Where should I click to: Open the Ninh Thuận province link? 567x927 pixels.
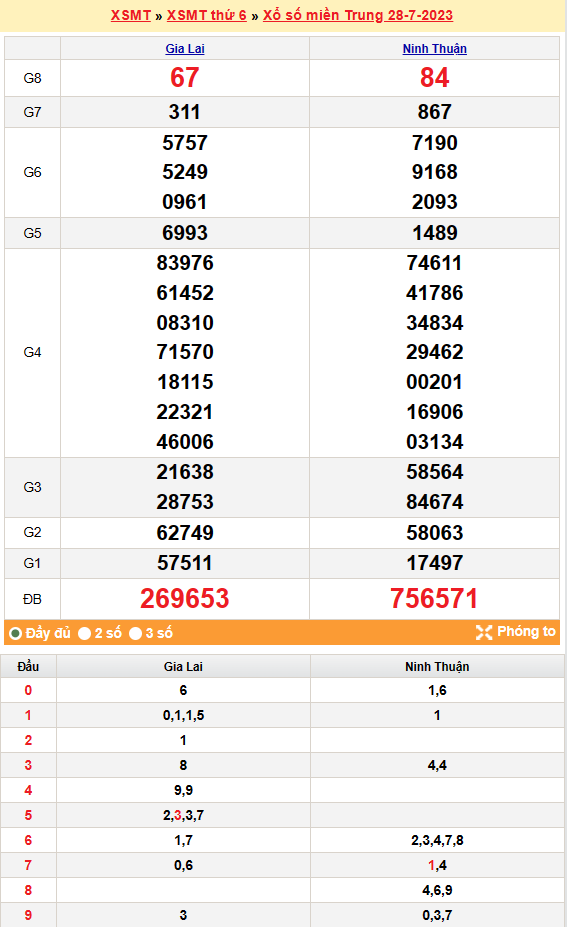[435, 48]
